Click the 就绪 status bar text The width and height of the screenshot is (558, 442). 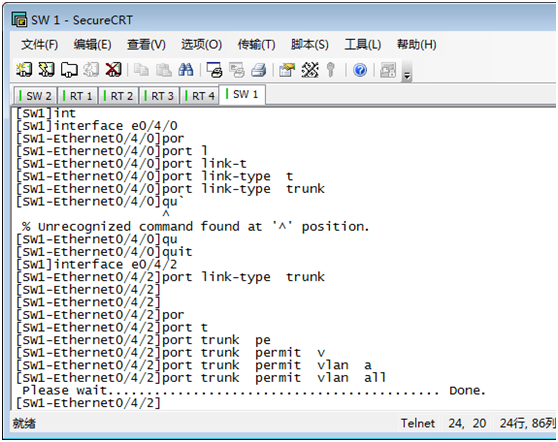tap(24, 423)
